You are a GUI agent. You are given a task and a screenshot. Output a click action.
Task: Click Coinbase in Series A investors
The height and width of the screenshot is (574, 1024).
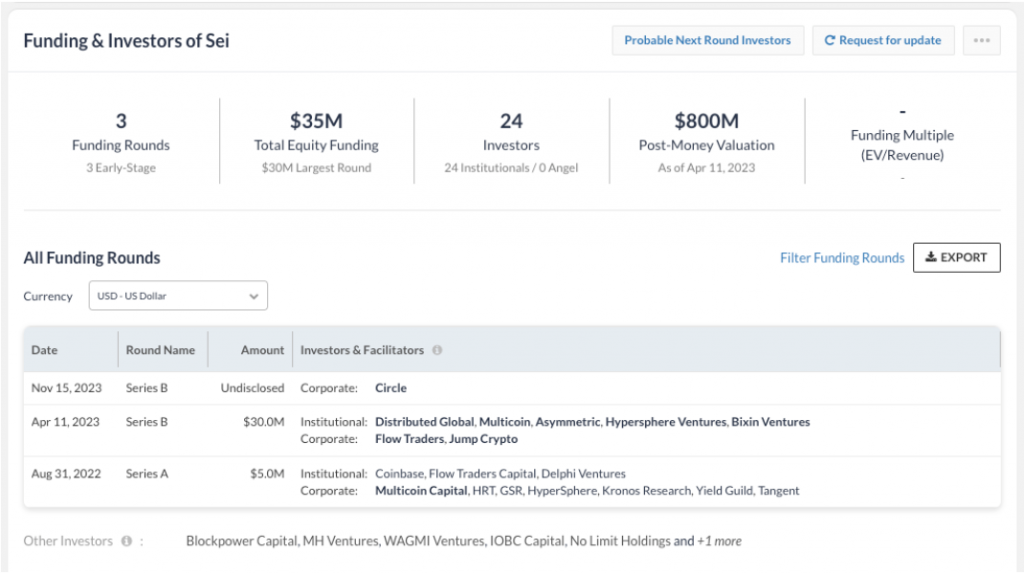[x=399, y=473]
